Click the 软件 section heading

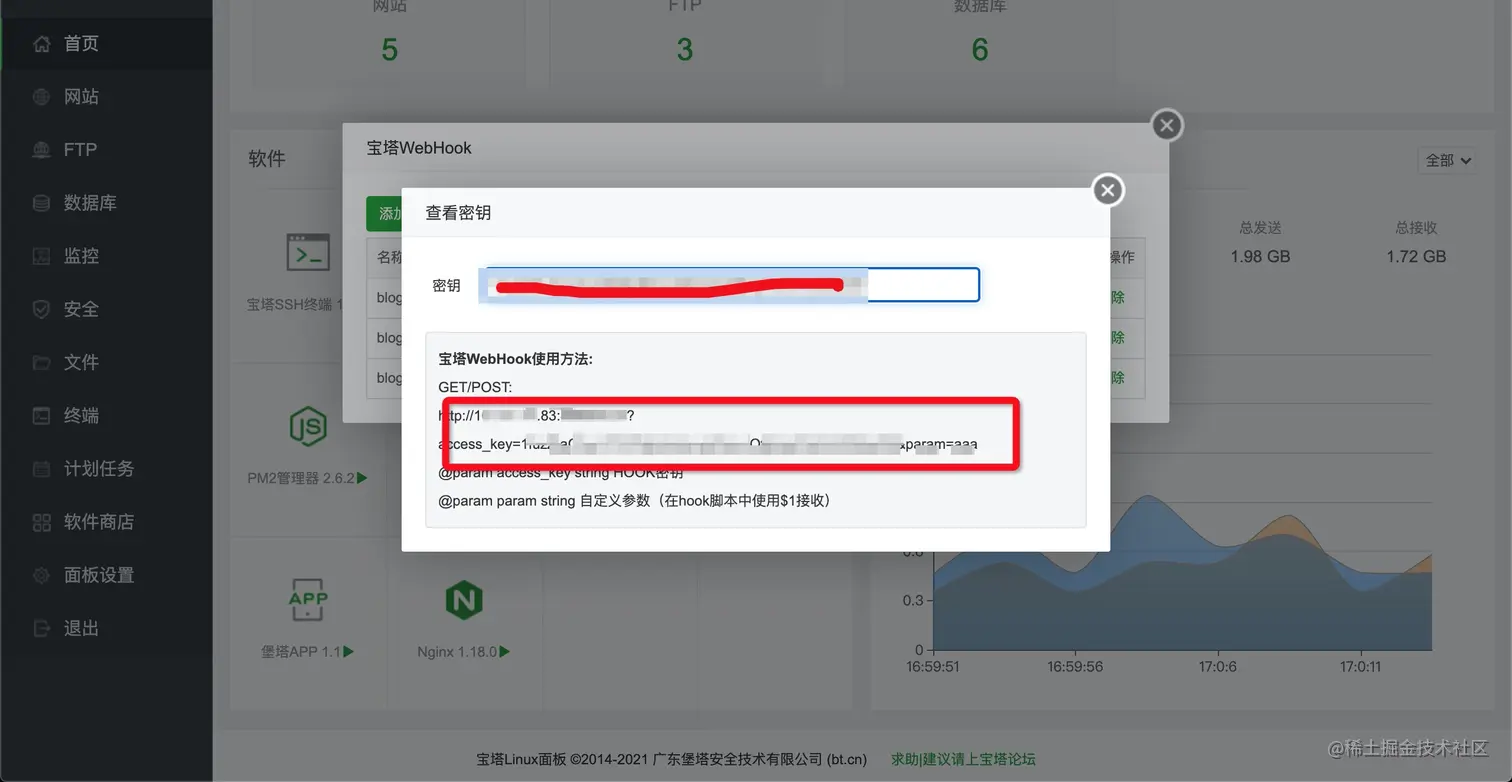click(267, 159)
